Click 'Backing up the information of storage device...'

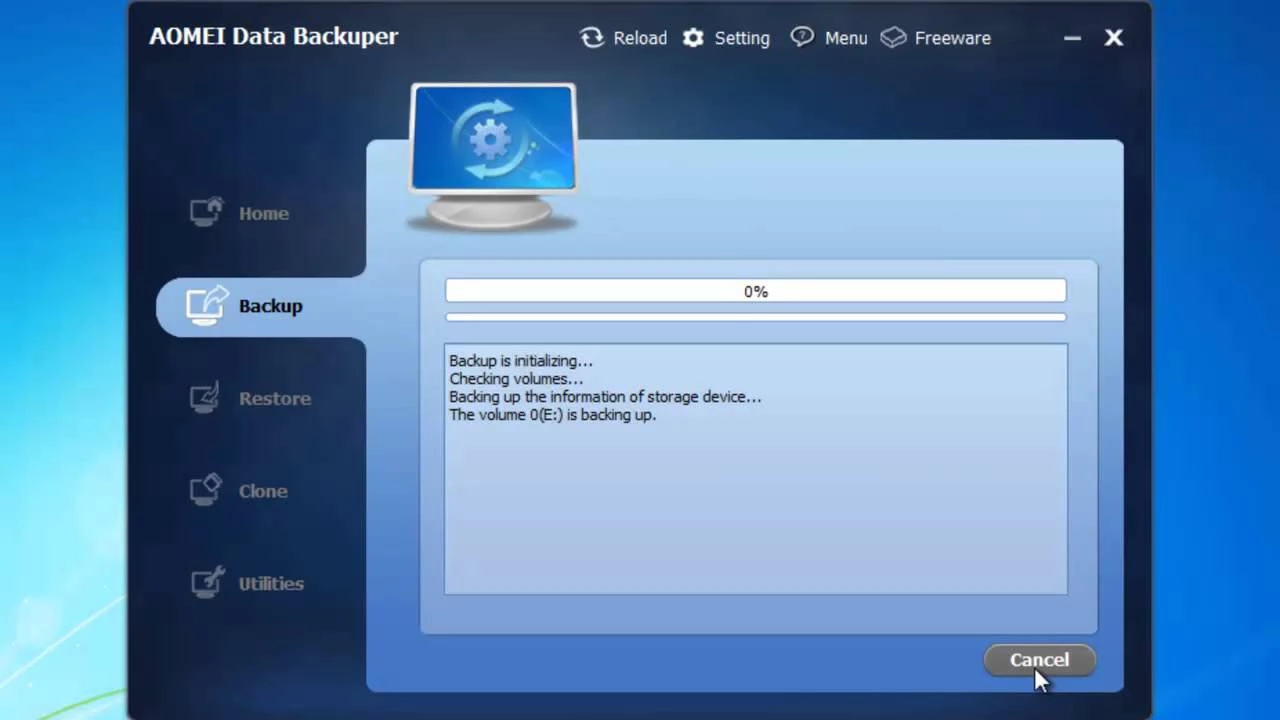[605, 397]
